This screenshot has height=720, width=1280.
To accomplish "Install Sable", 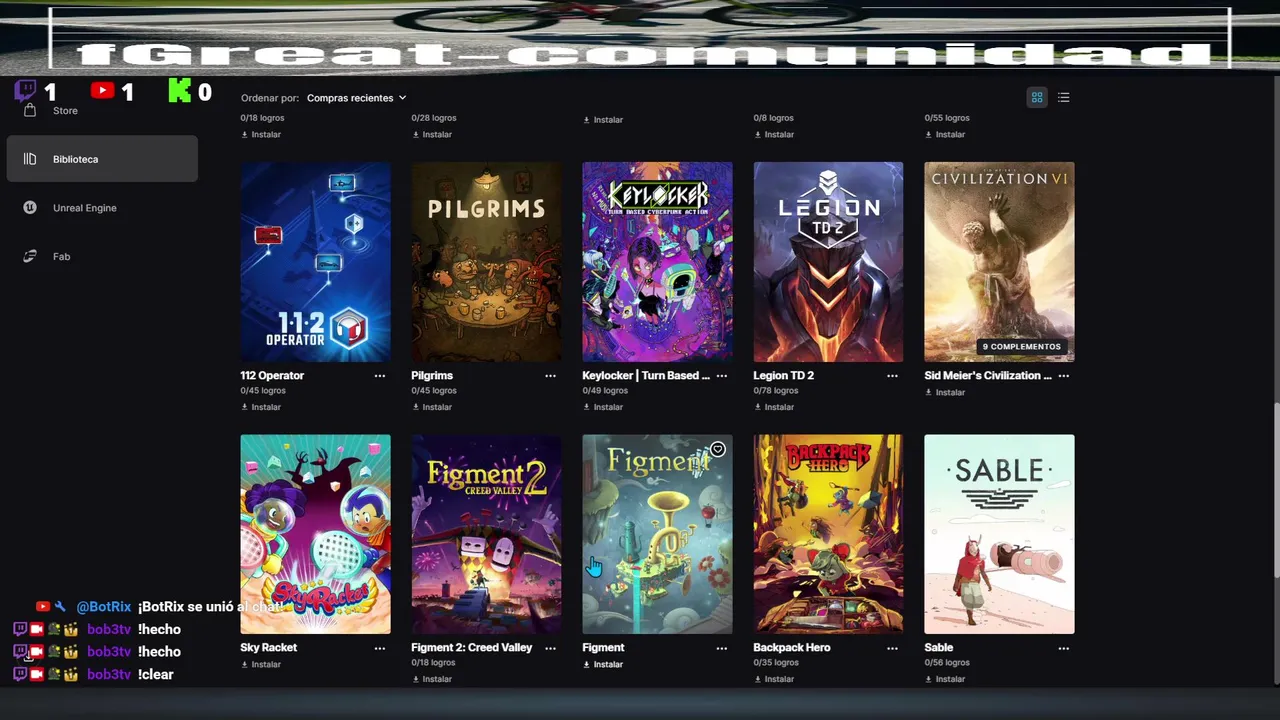I will coord(945,679).
